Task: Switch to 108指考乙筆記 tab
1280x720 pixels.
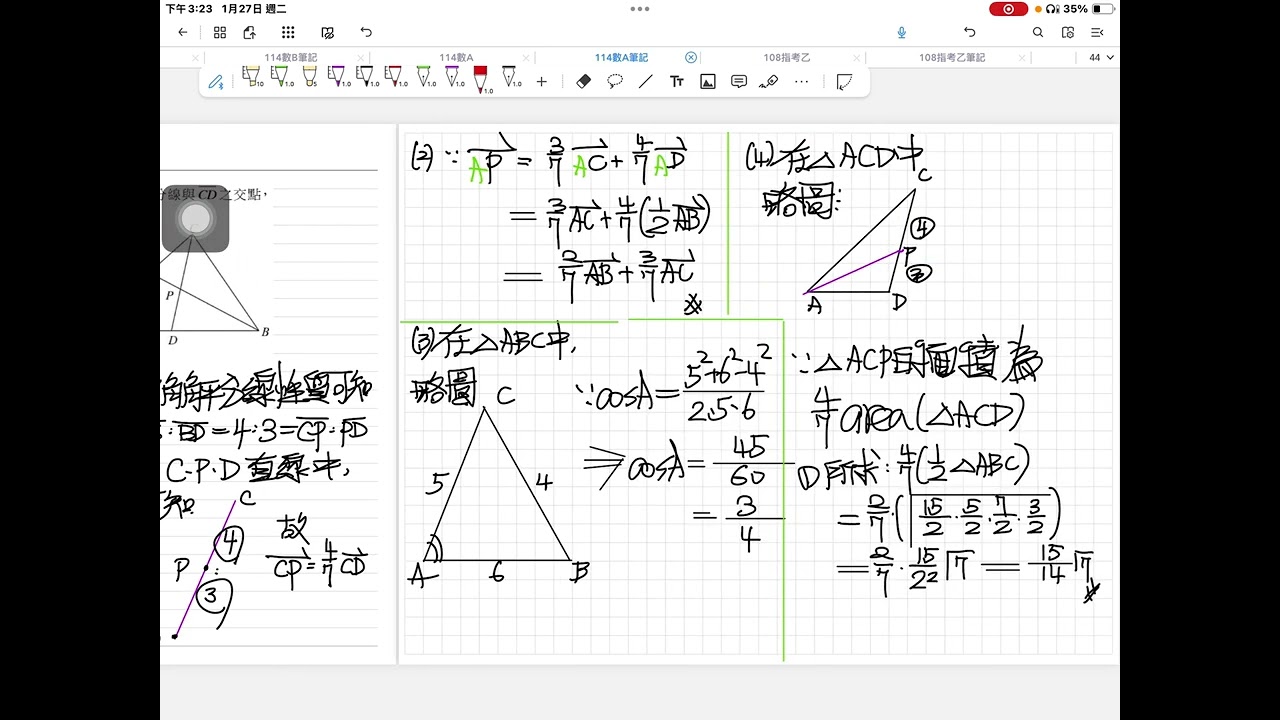Action: [952, 58]
